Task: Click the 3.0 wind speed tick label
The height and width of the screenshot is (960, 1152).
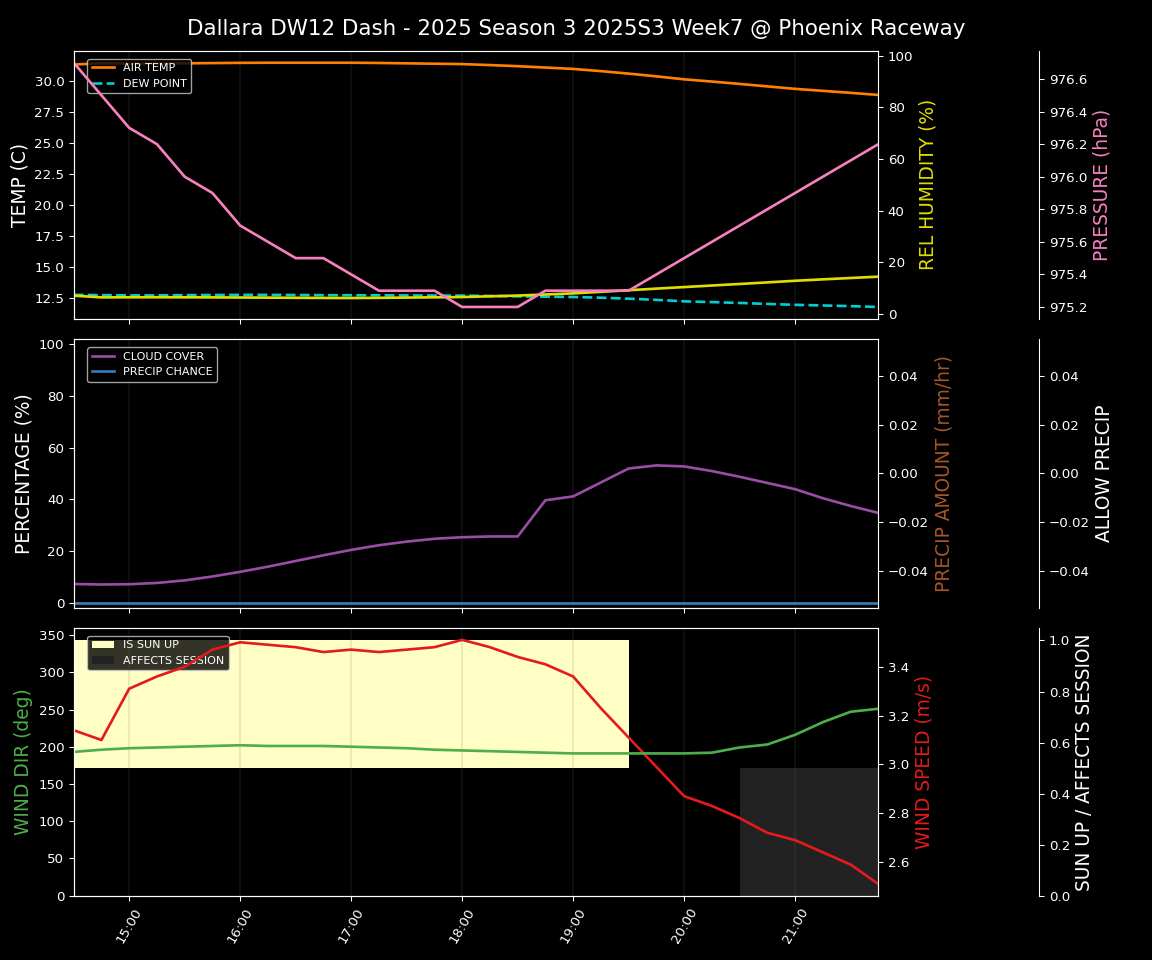Action: coord(898,765)
